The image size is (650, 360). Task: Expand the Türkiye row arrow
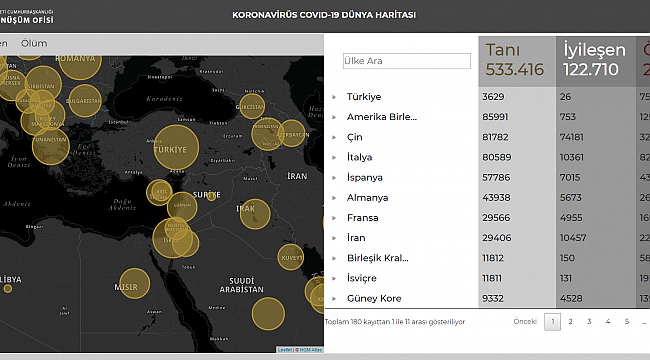pos(334,97)
